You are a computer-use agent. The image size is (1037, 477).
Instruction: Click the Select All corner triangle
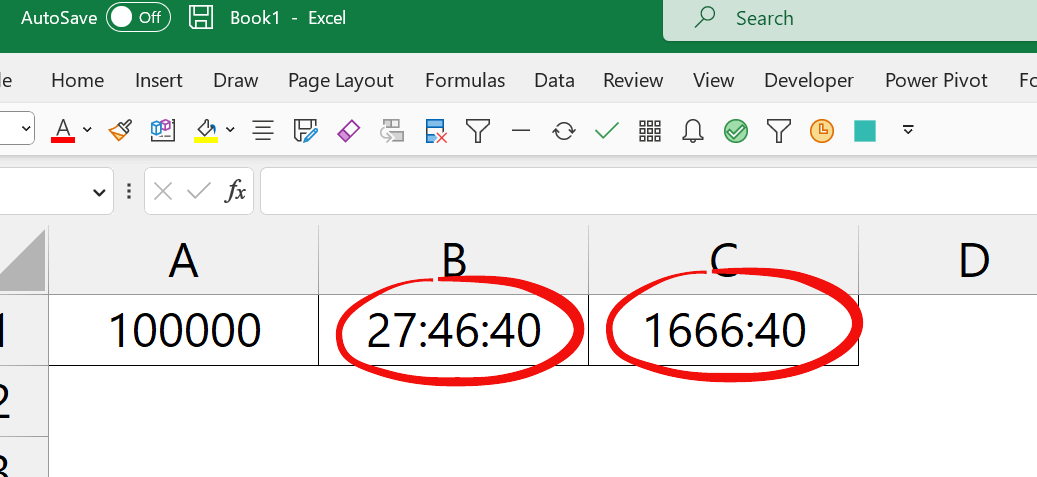23,261
